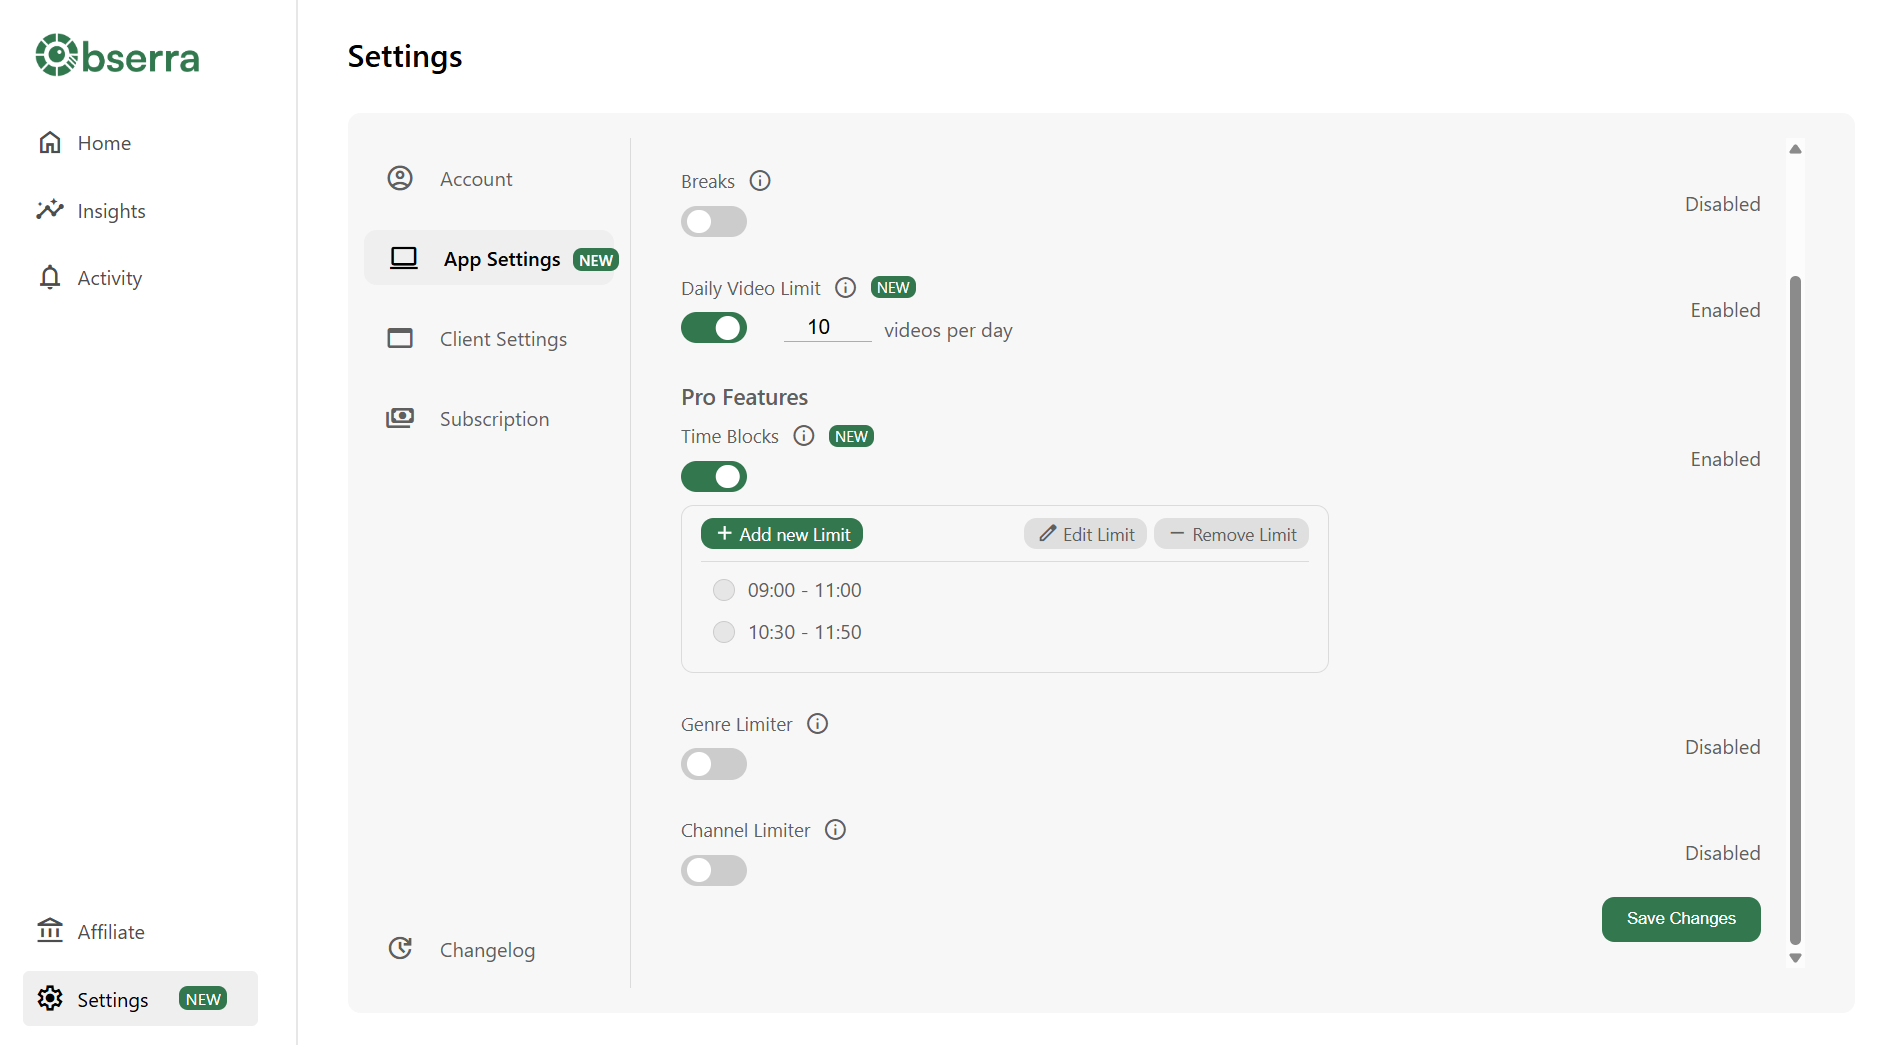1886x1045 pixels.
Task: Click the Settings label in sidebar
Action: 113,1000
